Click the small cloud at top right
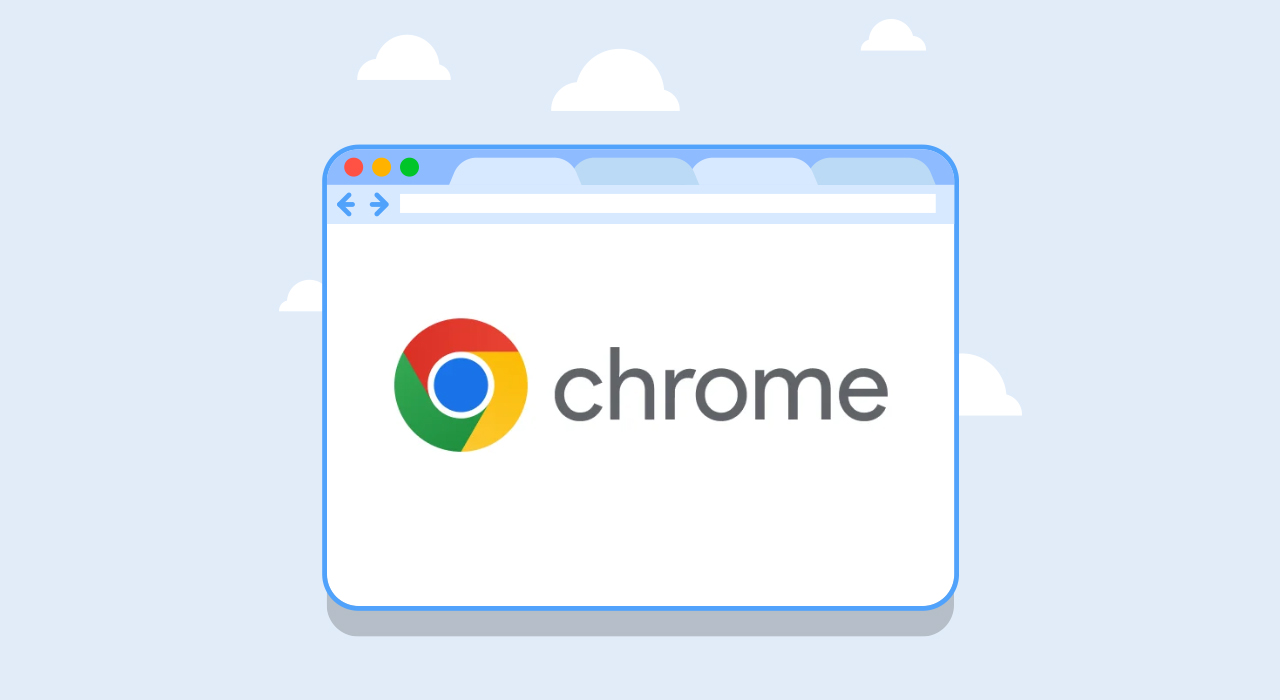Viewport: 1280px width, 700px height. point(894,35)
